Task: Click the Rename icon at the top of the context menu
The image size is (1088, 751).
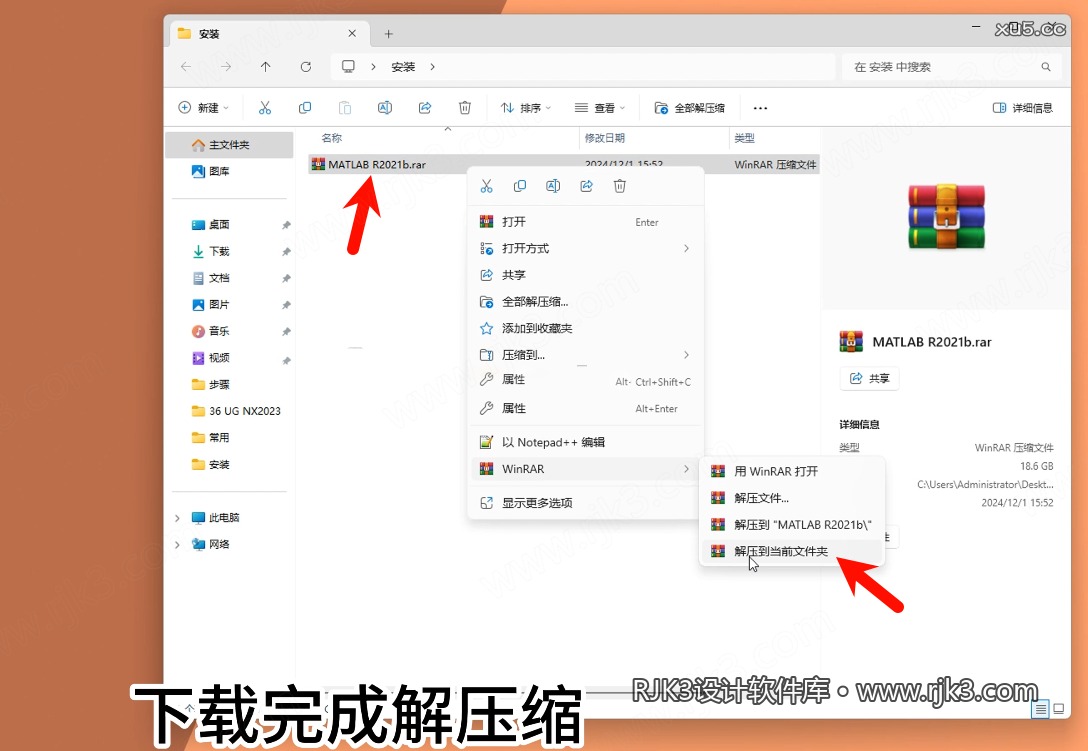Action: point(553,186)
